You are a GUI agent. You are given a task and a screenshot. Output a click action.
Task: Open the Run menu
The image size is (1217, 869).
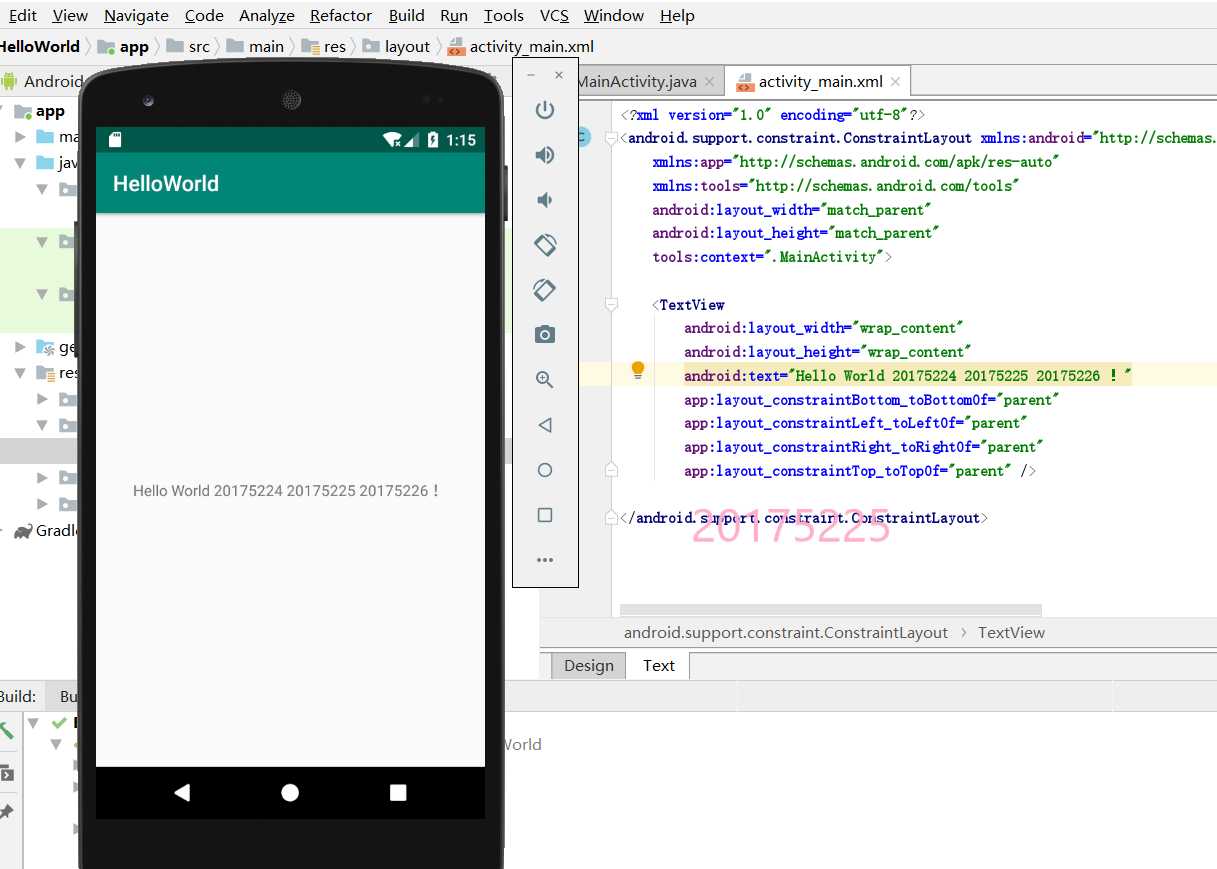454,15
